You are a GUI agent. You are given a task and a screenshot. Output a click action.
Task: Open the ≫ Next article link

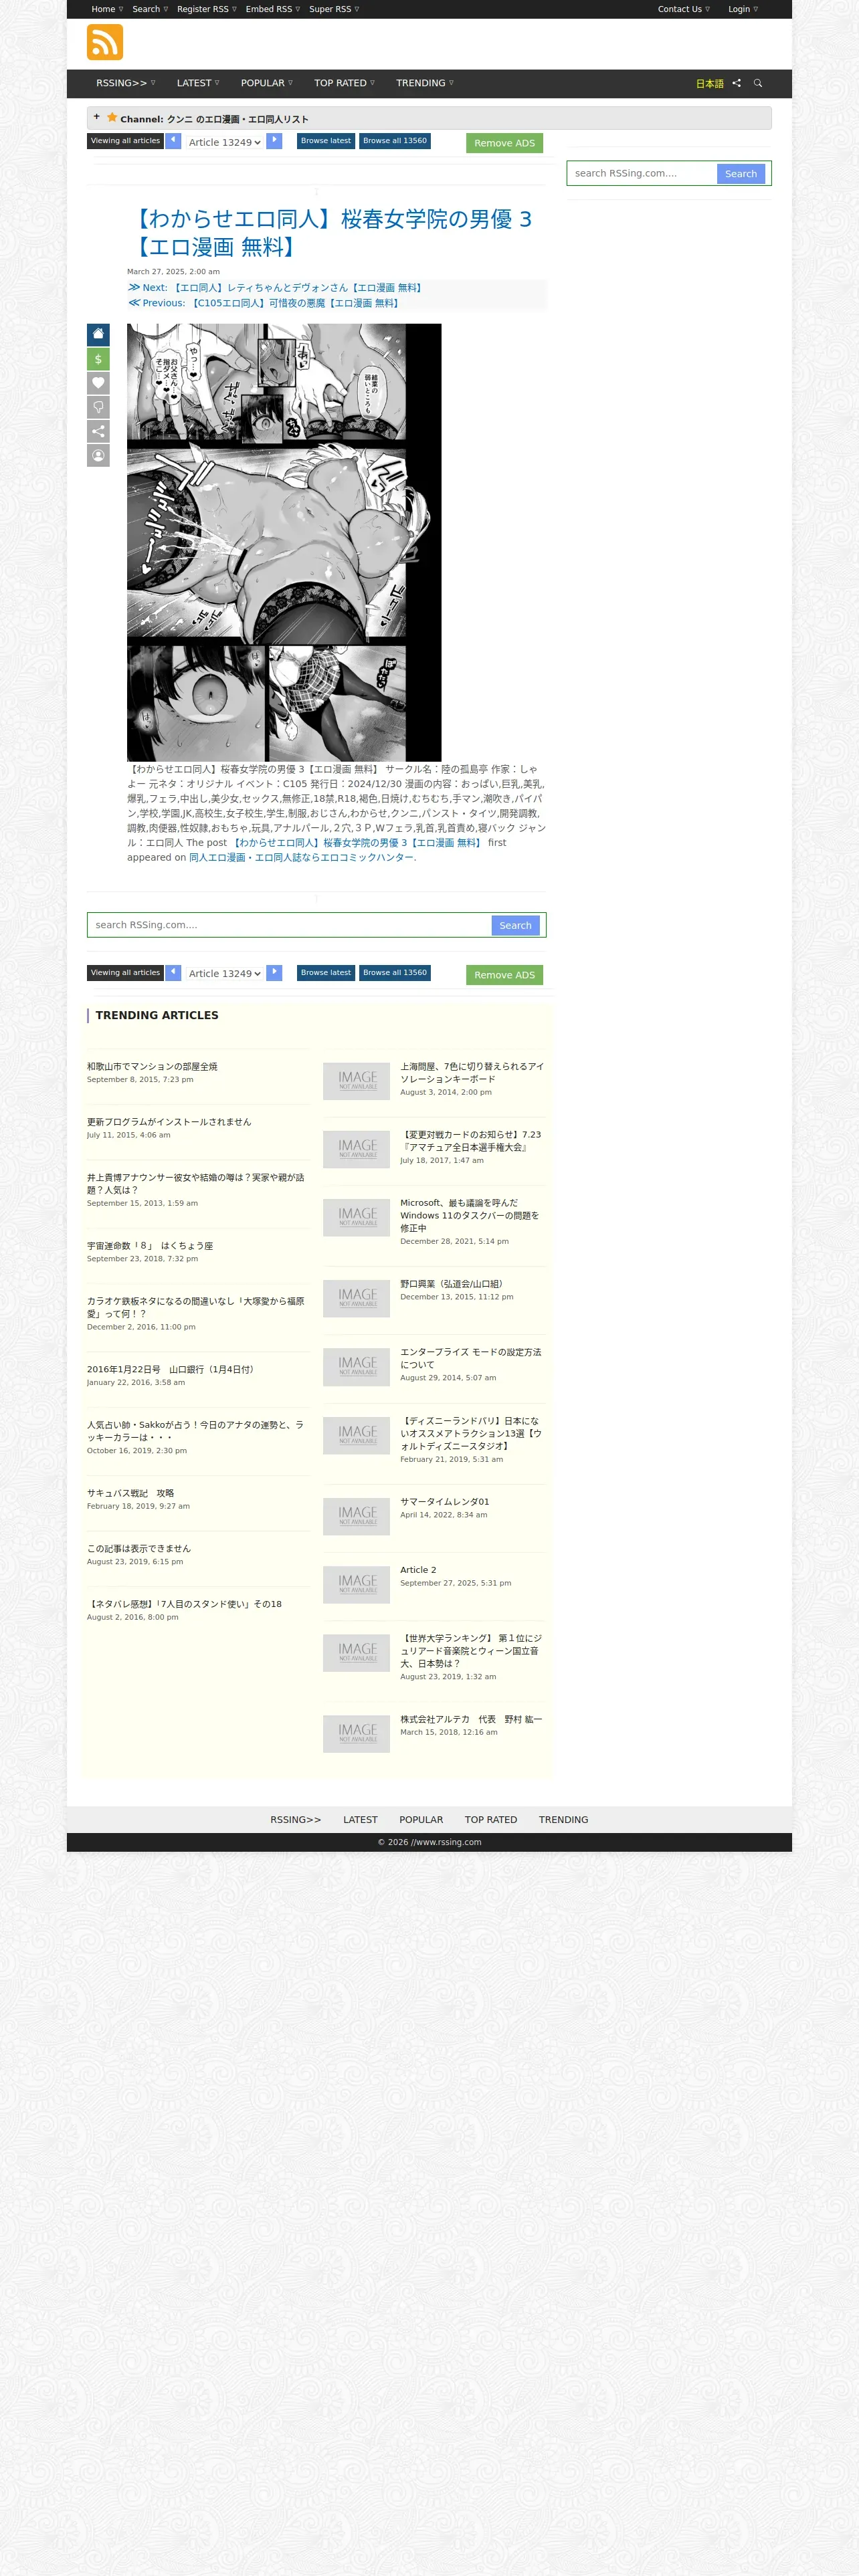point(275,288)
